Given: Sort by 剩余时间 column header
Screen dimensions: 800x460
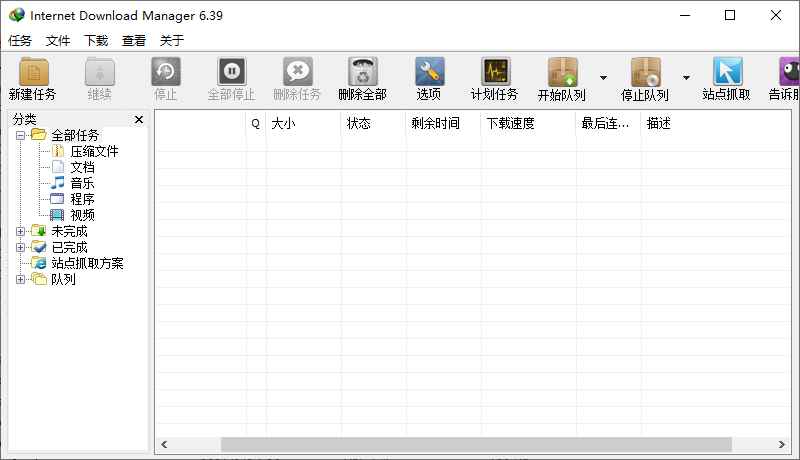Looking at the screenshot, I should pos(443,123).
